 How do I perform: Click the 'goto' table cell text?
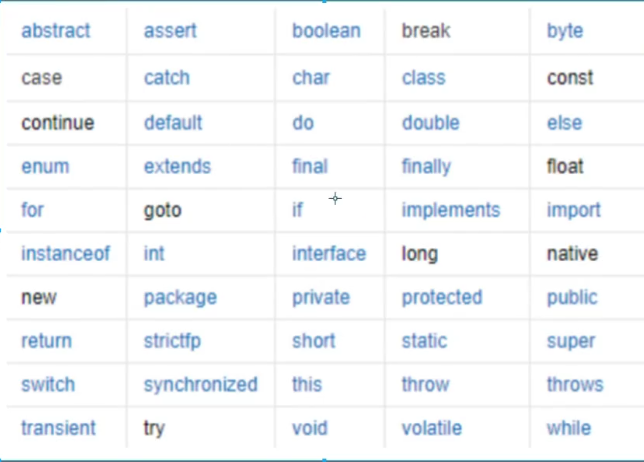[x=162, y=211]
